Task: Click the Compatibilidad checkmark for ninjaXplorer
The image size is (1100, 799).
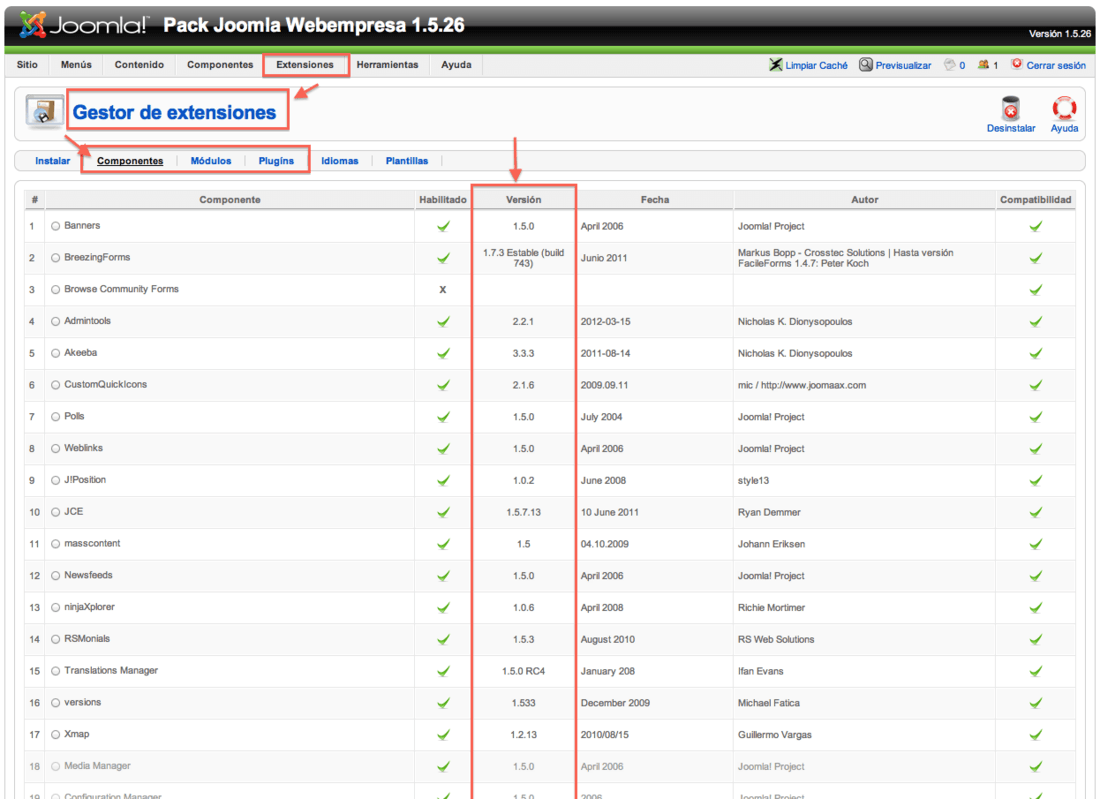Action: pyautogui.click(x=1035, y=607)
